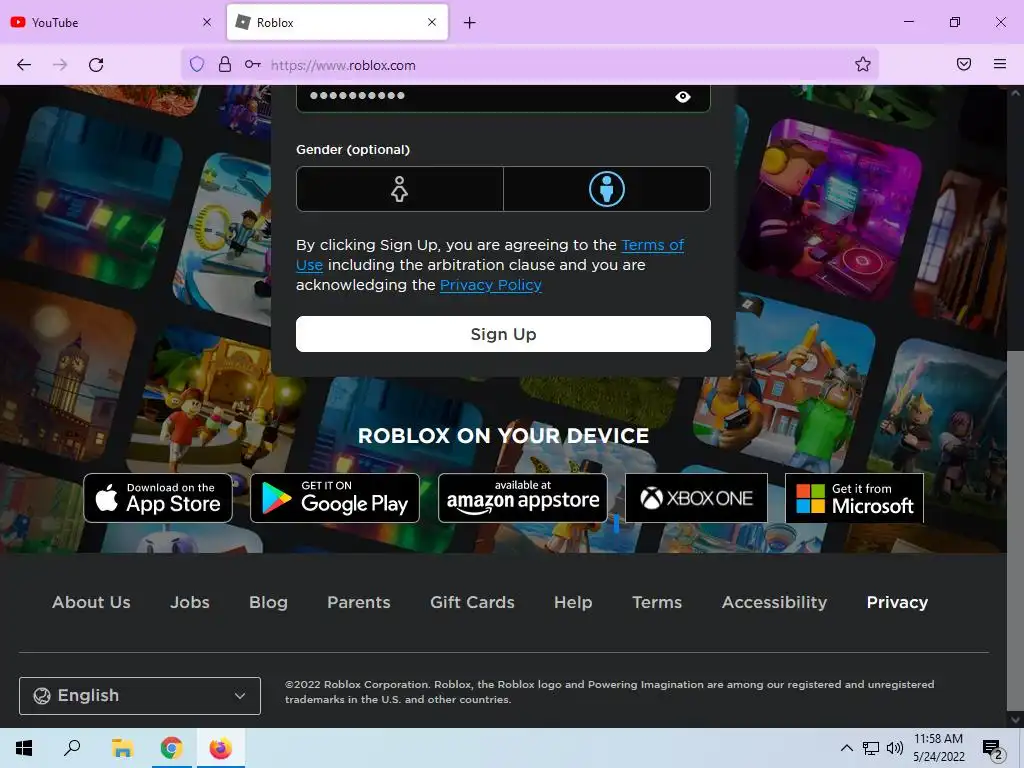Go back to previous page
1024x768 pixels.
point(24,65)
